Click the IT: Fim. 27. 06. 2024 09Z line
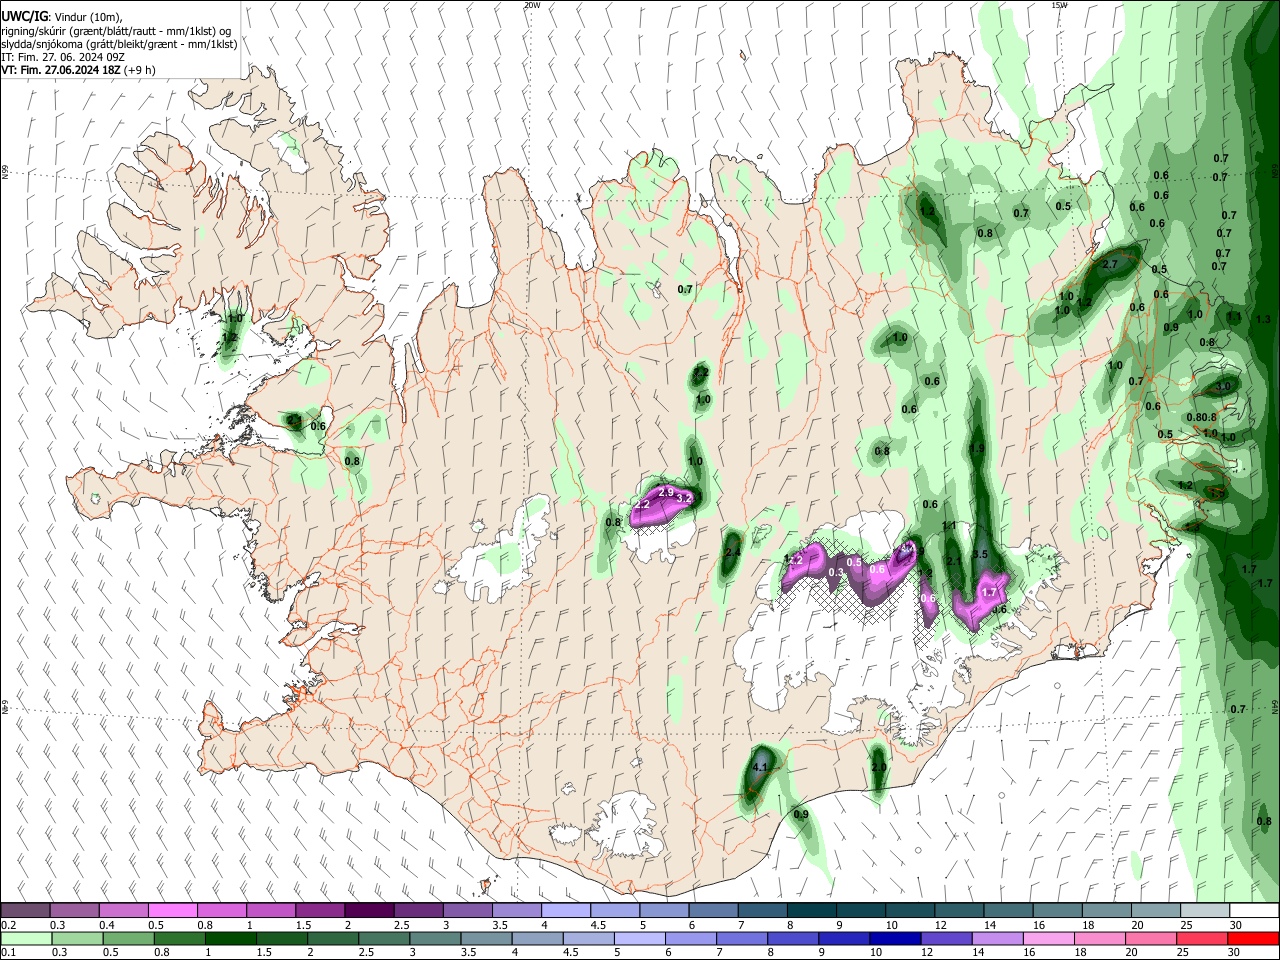 point(63,57)
